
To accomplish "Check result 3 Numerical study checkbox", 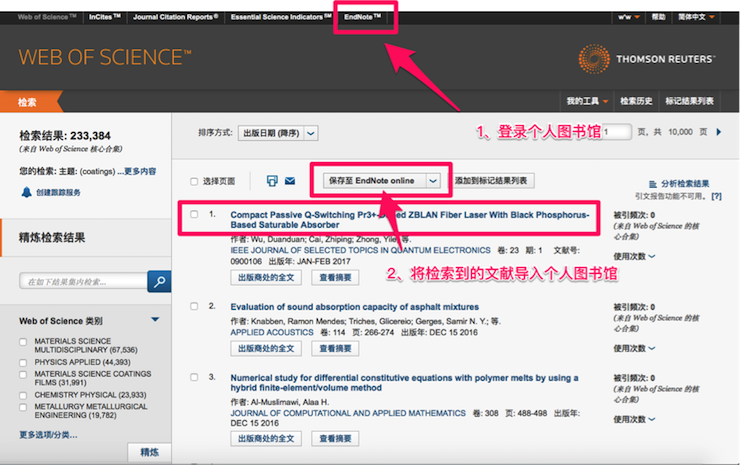I will tap(194, 377).
